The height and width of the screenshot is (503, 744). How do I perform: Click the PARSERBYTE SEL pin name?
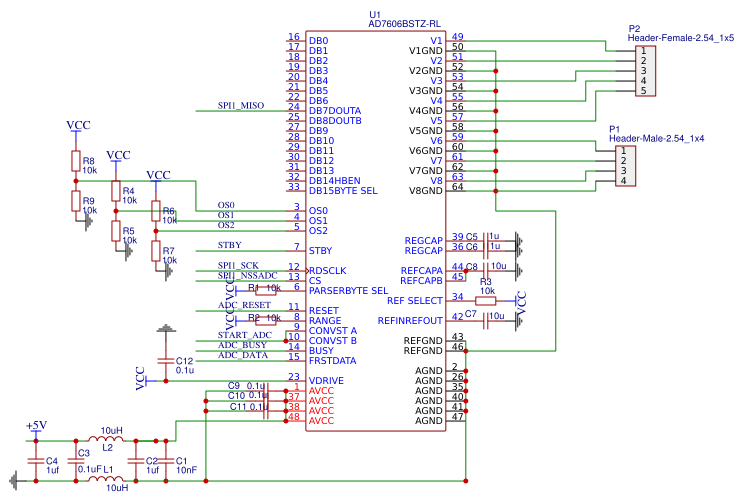[348, 291]
